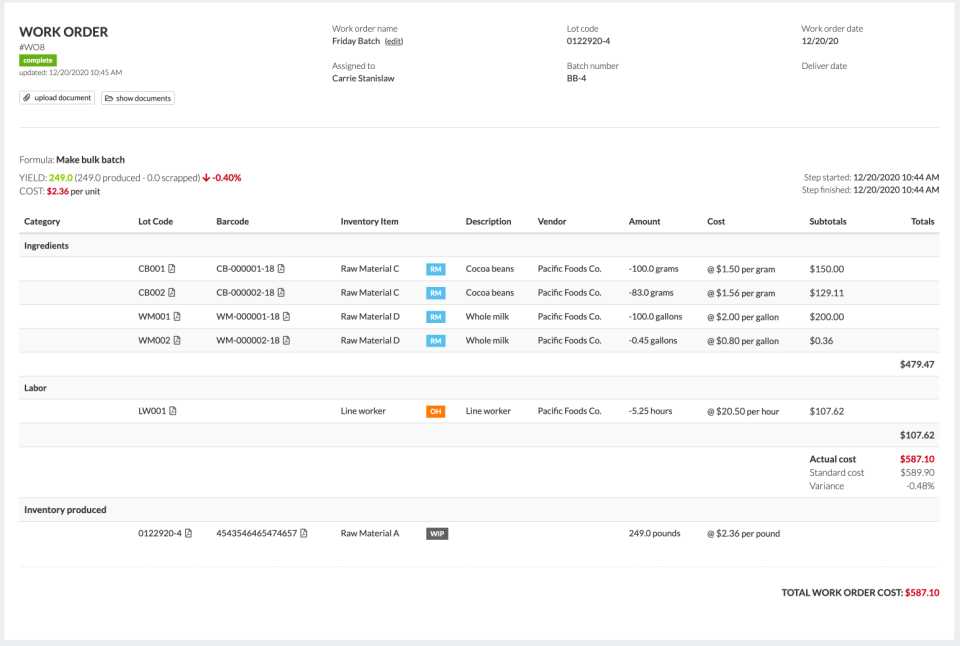The height and width of the screenshot is (646, 960).
Task: Click the paperclip icon on upload document
Action: [x=26, y=97]
